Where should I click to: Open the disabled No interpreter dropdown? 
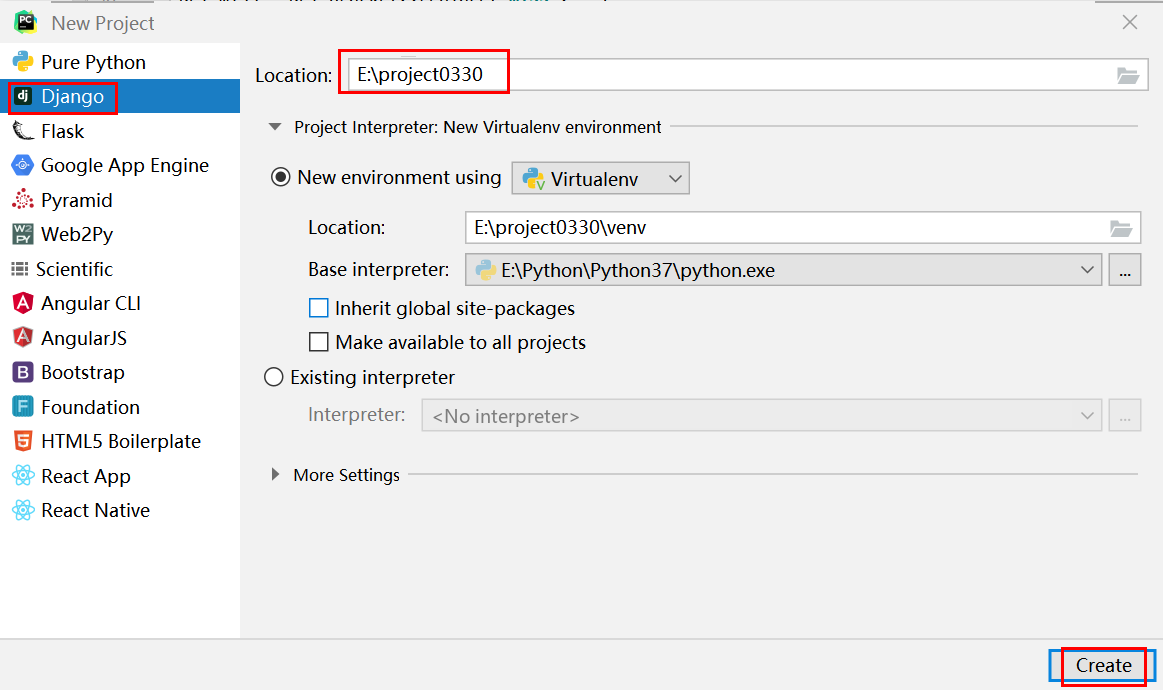[x=762, y=415]
